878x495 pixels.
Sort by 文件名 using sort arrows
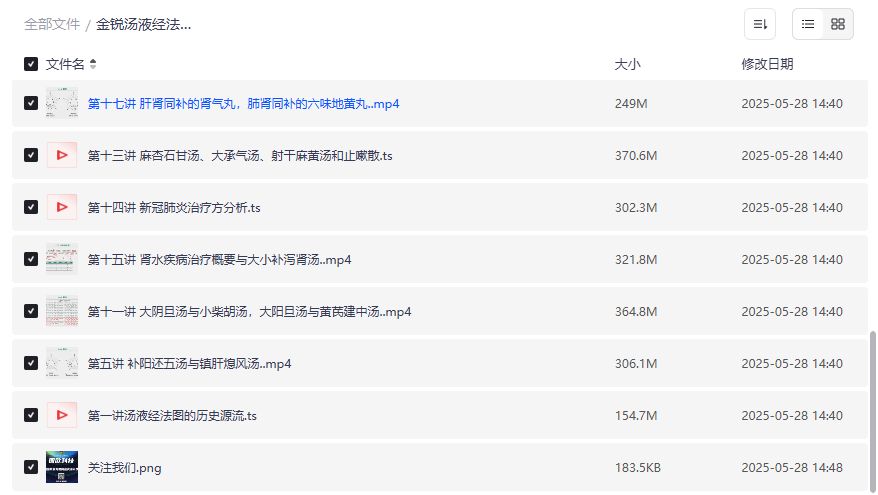click(93, 64)
